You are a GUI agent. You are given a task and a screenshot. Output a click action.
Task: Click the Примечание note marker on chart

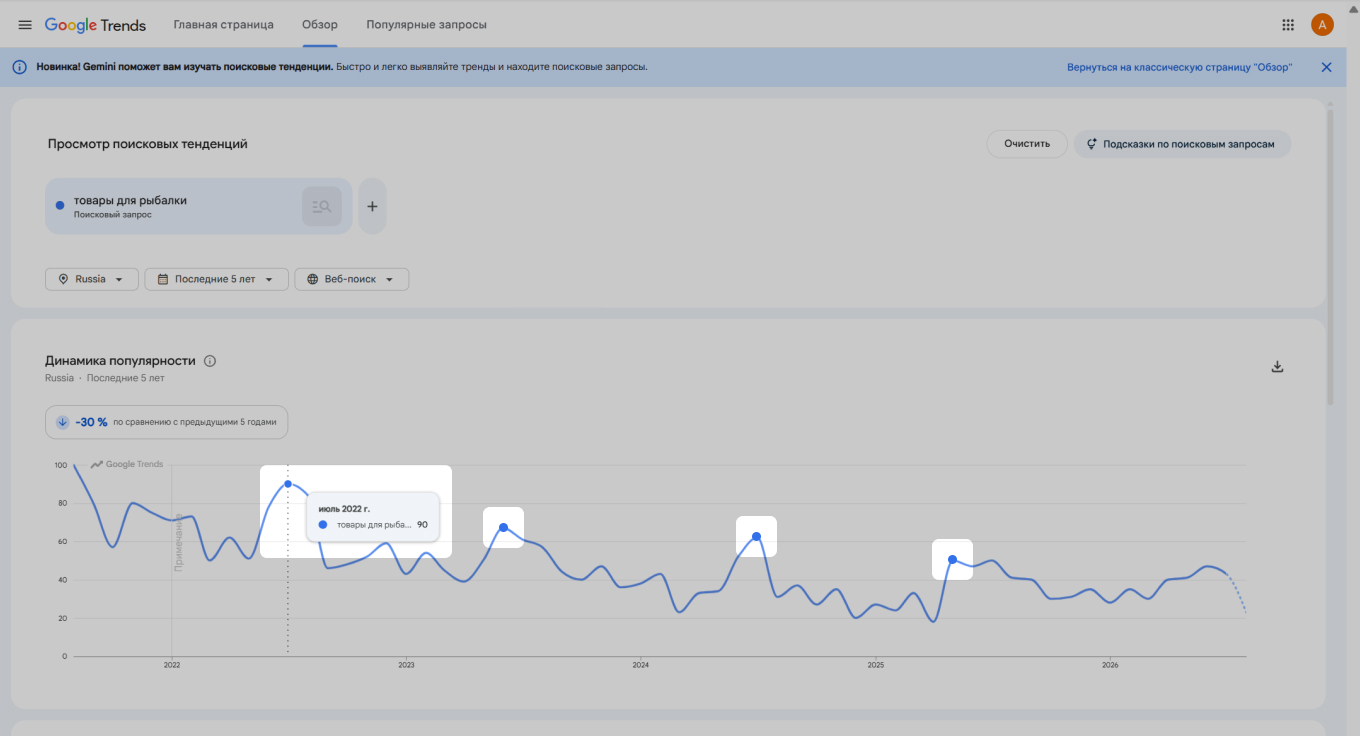coord(179,541)
